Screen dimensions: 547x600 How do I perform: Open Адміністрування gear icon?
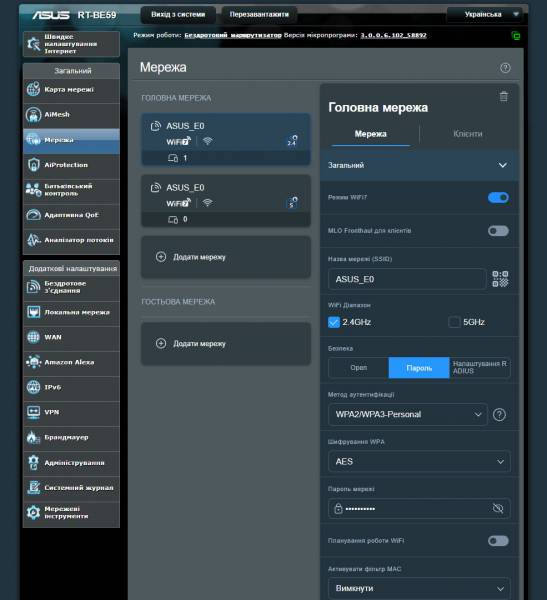[x=33, y=463]
